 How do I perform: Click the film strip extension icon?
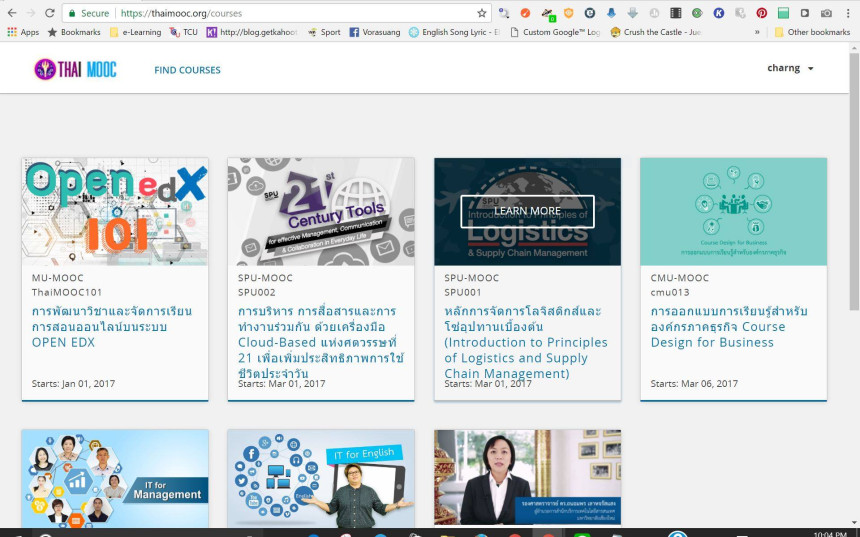tap(676, 13)
